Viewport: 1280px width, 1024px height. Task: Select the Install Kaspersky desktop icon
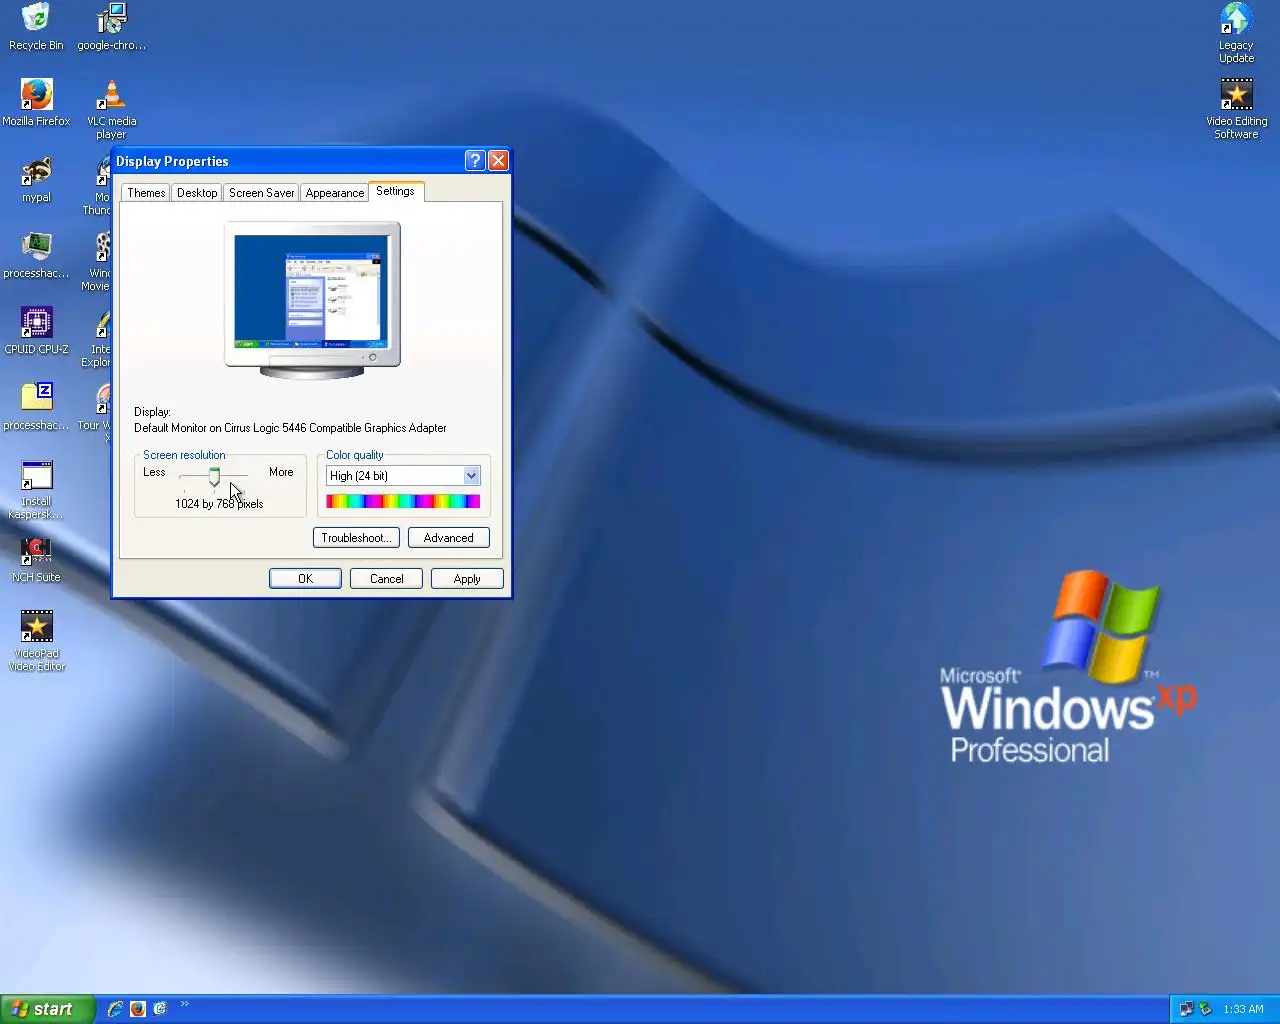[36, 489]
